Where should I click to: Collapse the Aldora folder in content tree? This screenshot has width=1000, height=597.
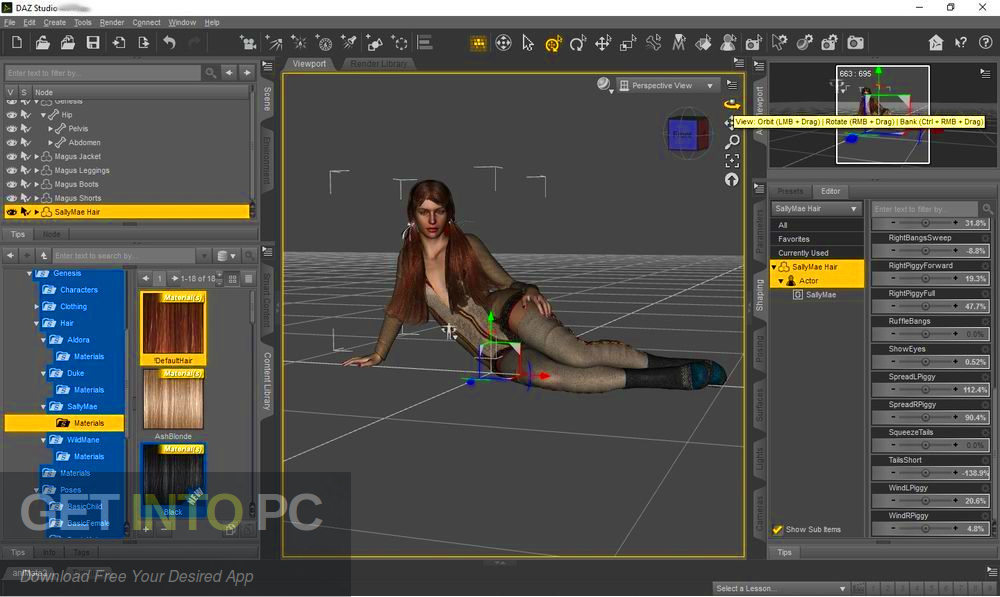(43, 340)
